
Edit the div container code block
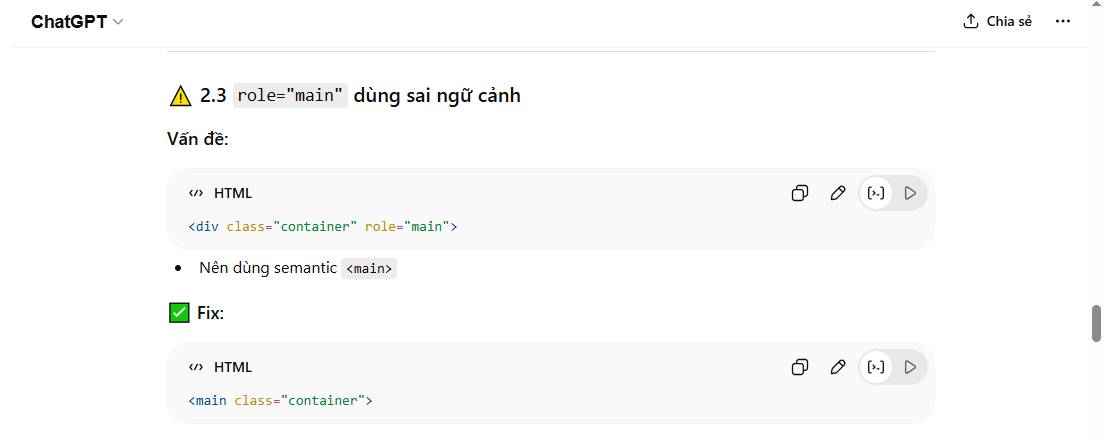[838, 193]
